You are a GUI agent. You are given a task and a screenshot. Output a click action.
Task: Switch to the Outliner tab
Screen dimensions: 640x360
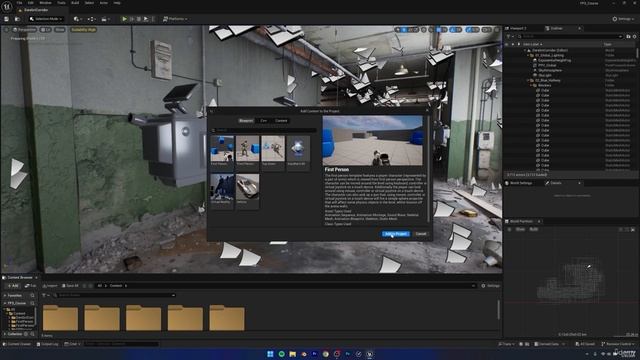[557, 29]
